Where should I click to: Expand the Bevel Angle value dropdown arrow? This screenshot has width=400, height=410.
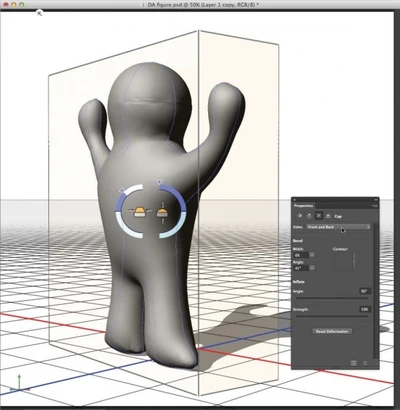[x=312, y=268]
